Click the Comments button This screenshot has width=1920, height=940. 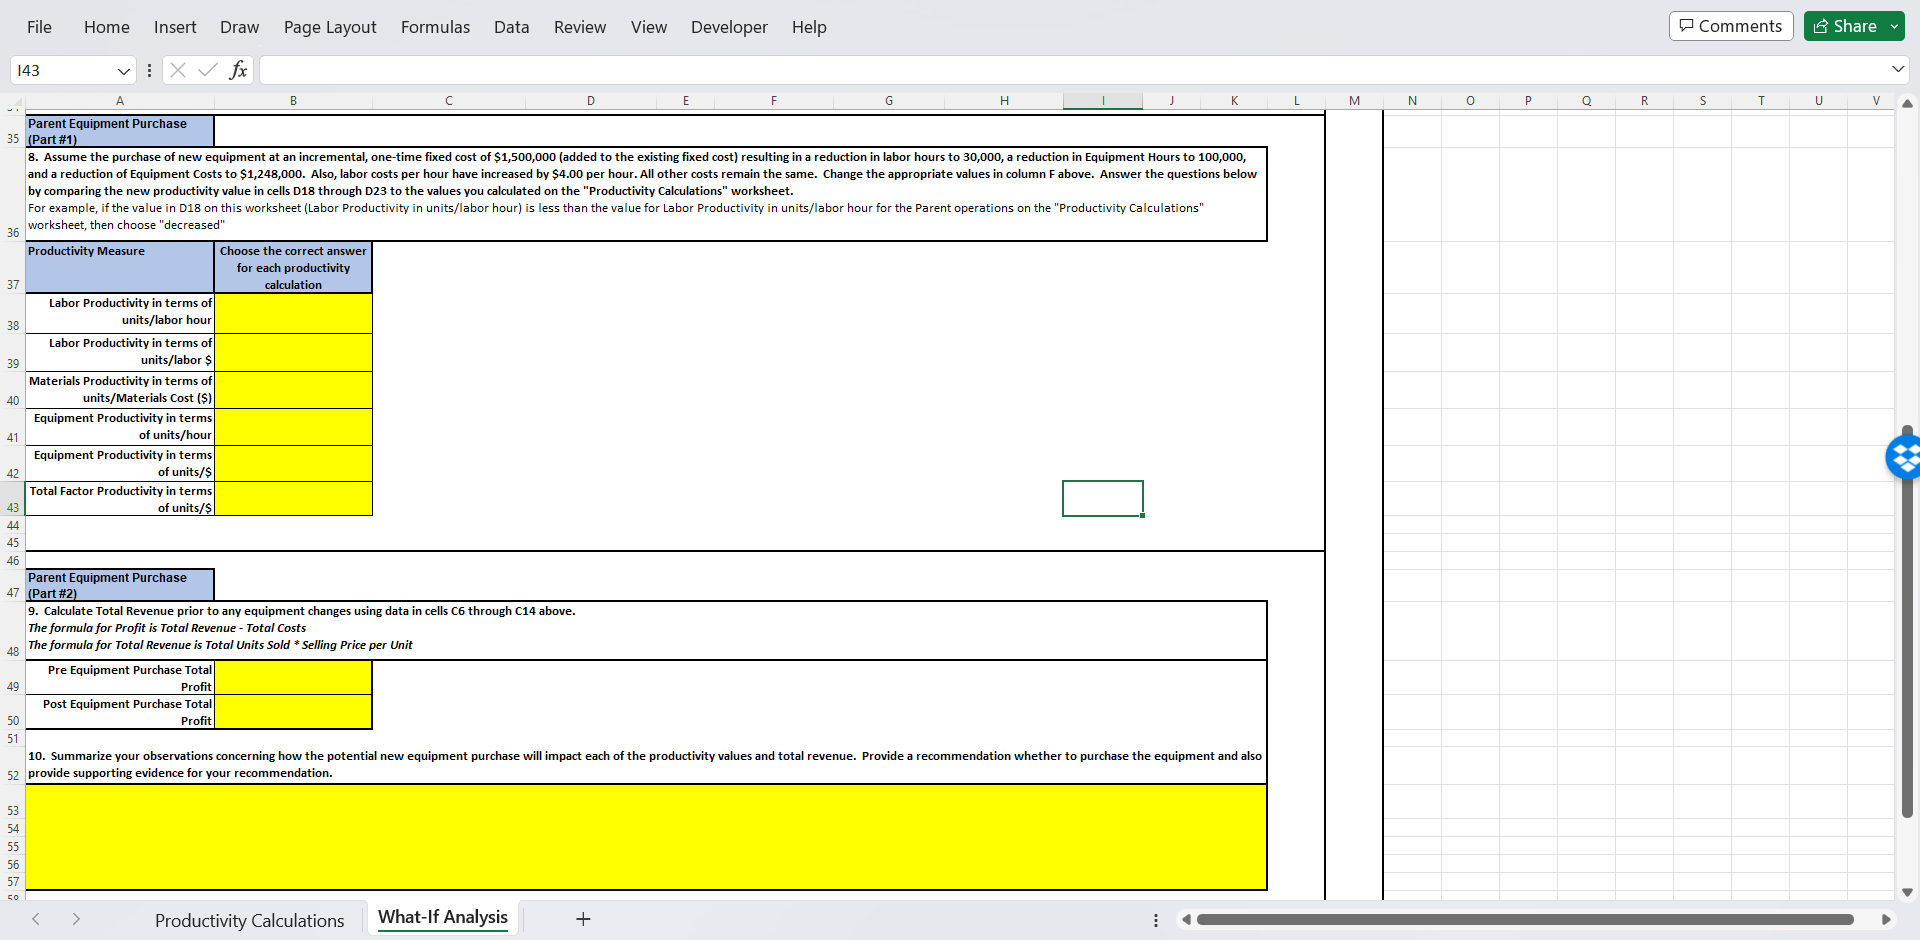[1730, 25]
